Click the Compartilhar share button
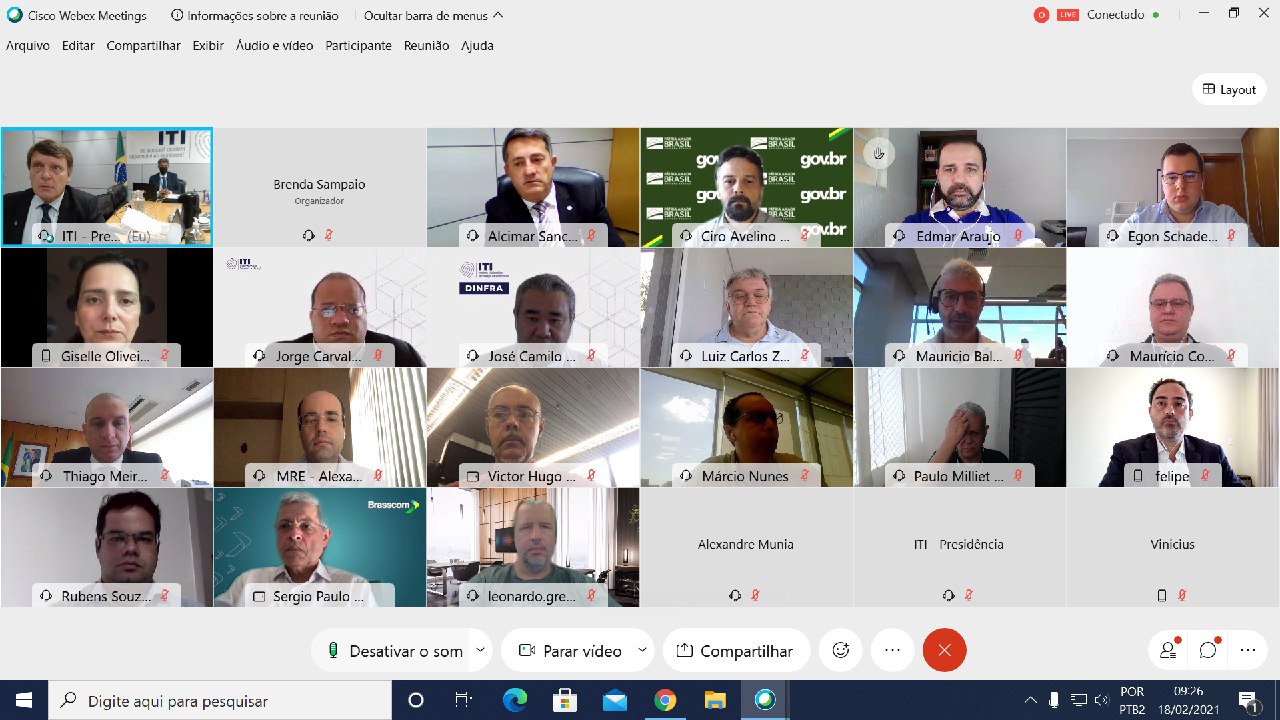 (x=736, y=650)
